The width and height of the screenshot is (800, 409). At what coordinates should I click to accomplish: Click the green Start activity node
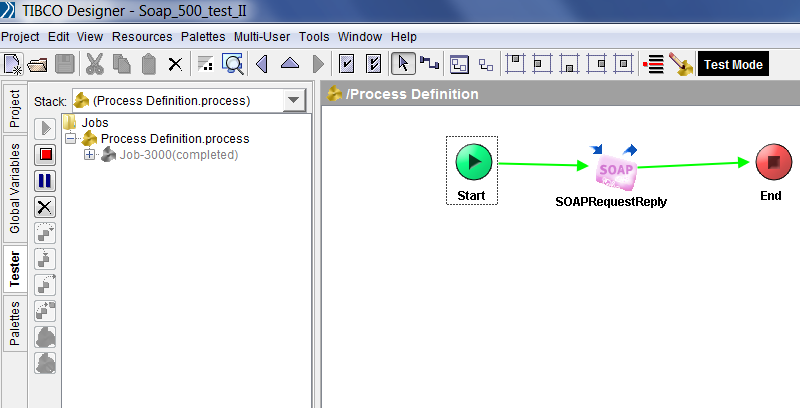pyautogui.click(x=472, y=162)
